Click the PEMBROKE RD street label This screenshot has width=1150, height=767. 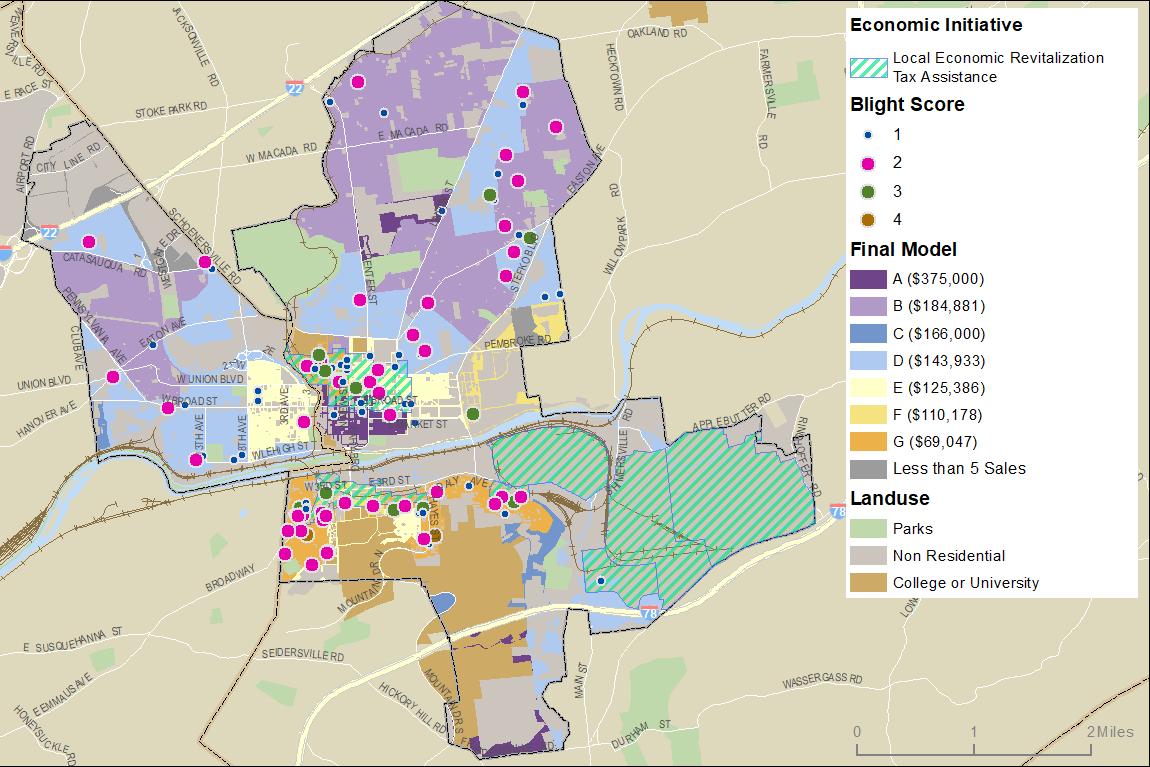point(517,342)
